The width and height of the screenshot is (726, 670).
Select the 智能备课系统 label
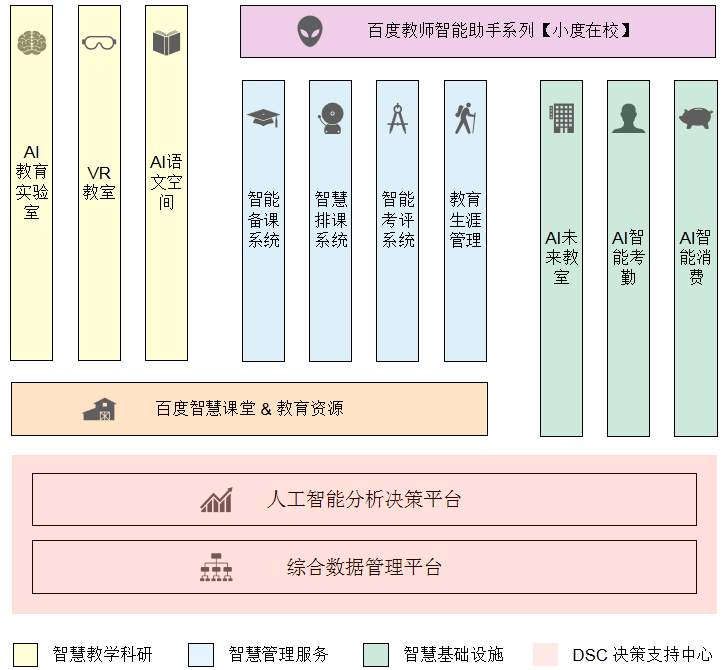click(x=263, y=220)
